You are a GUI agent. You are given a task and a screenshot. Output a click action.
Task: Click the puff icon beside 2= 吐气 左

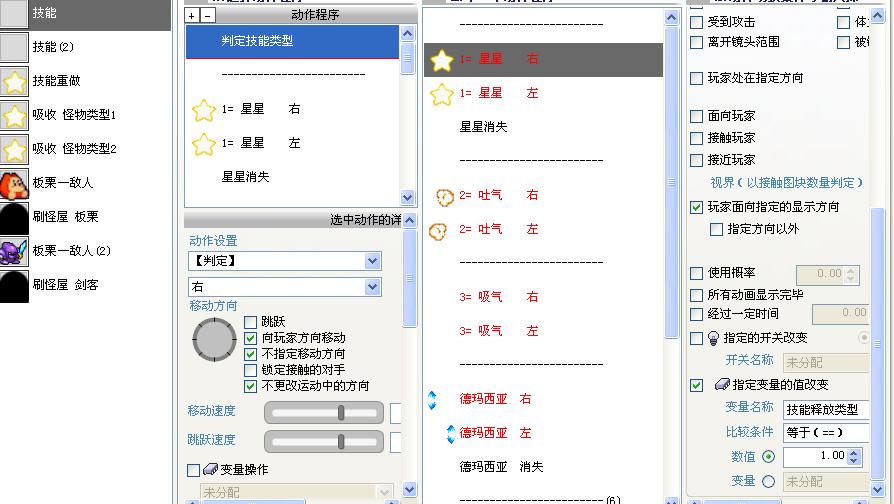437,231
